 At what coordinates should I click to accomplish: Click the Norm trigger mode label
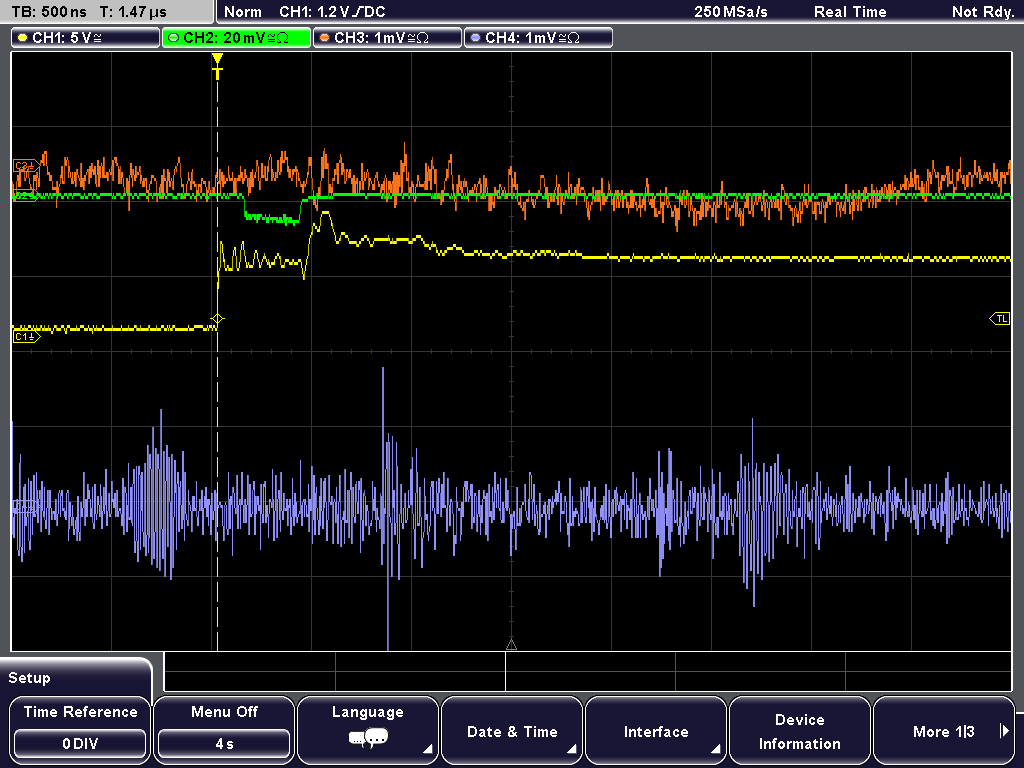point(242,12)
